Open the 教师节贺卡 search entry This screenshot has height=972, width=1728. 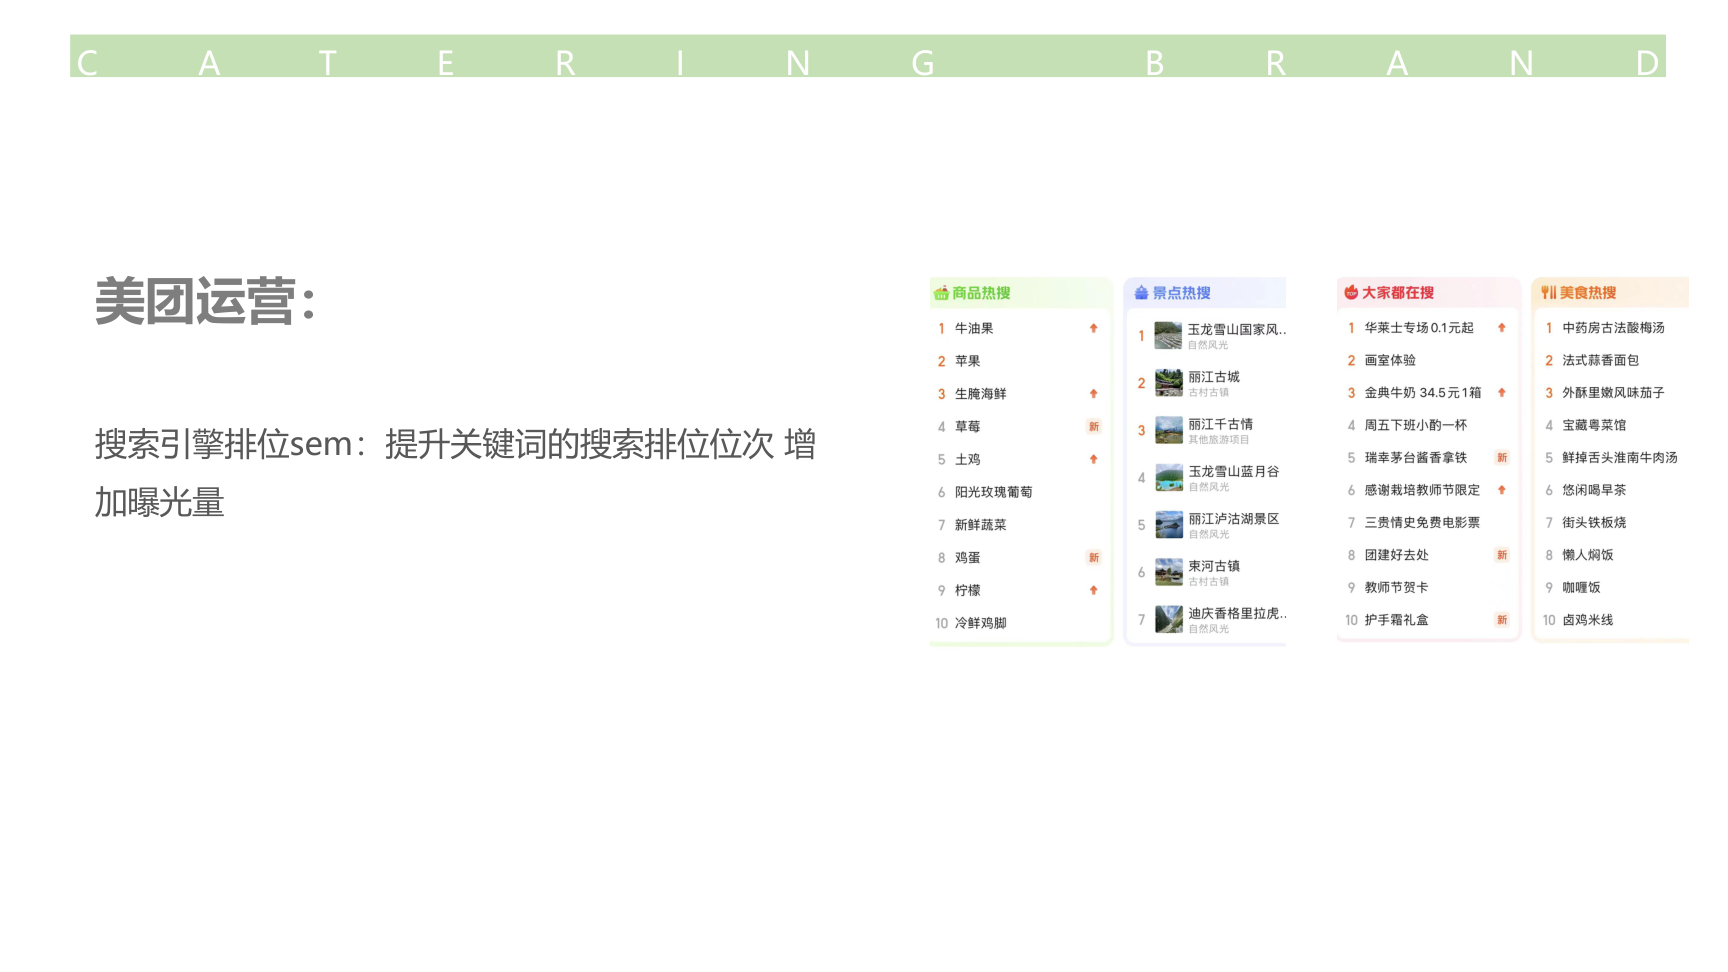[1396, 587]
